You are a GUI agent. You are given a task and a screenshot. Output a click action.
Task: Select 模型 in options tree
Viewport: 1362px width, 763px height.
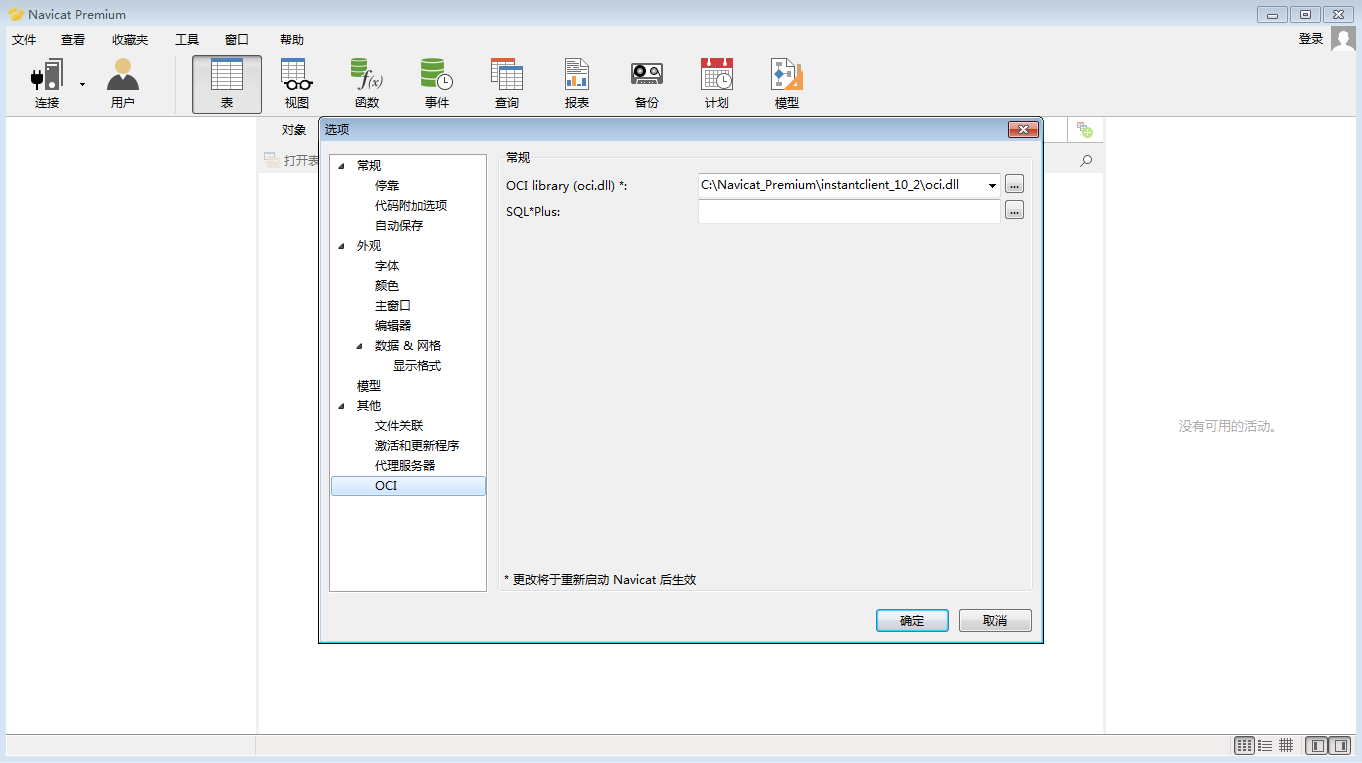point(369,385)
